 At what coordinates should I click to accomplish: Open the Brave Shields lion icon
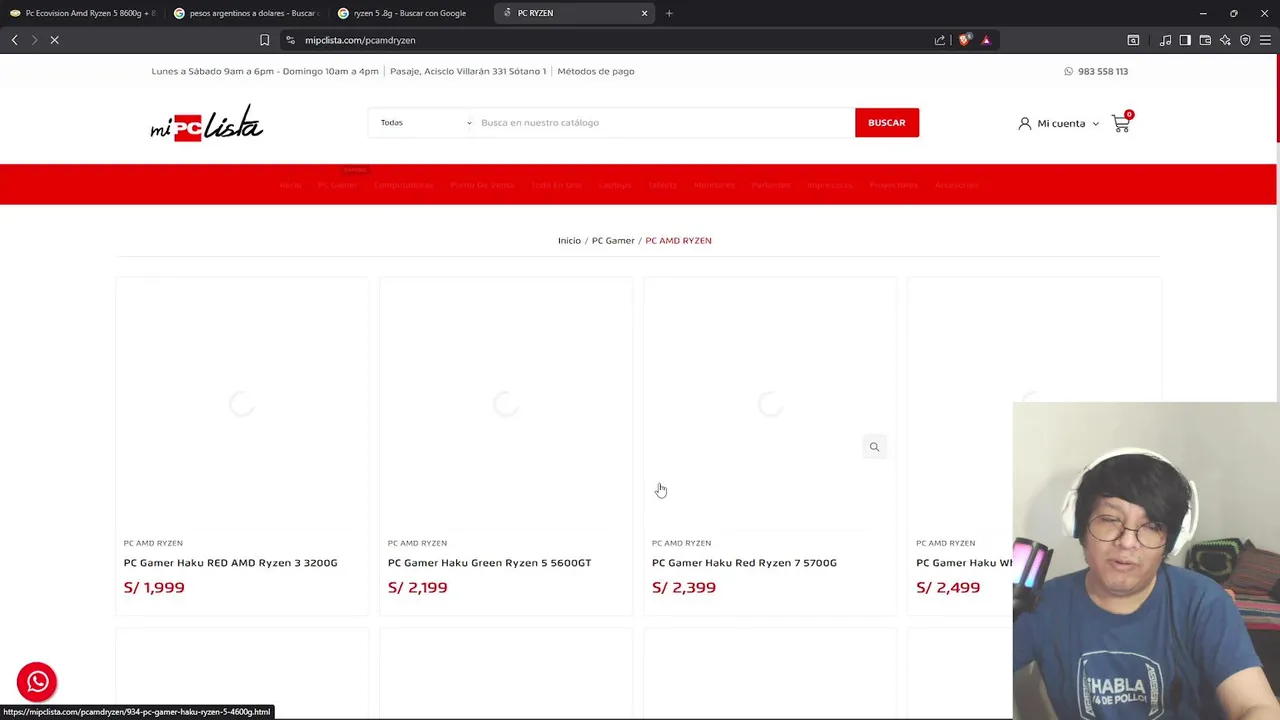point(964,40)
